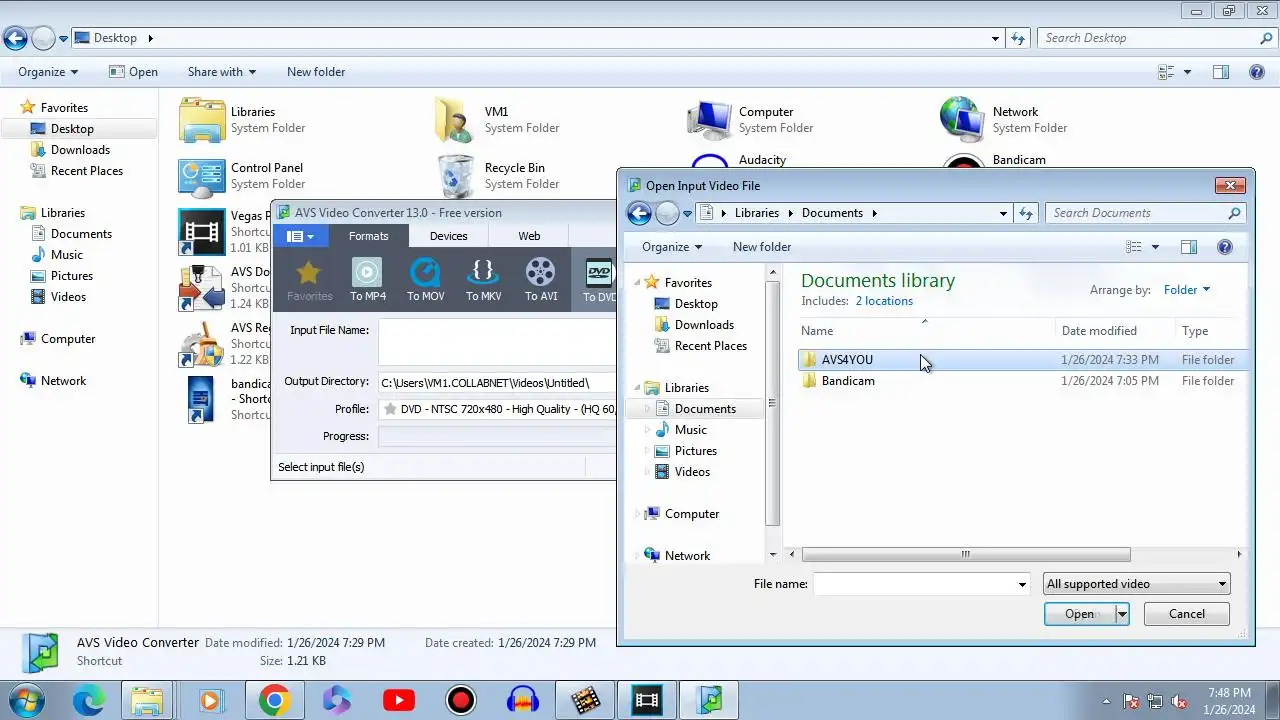
Task: Open the All supported video filter dropdown
Action: coord(1136,584)
